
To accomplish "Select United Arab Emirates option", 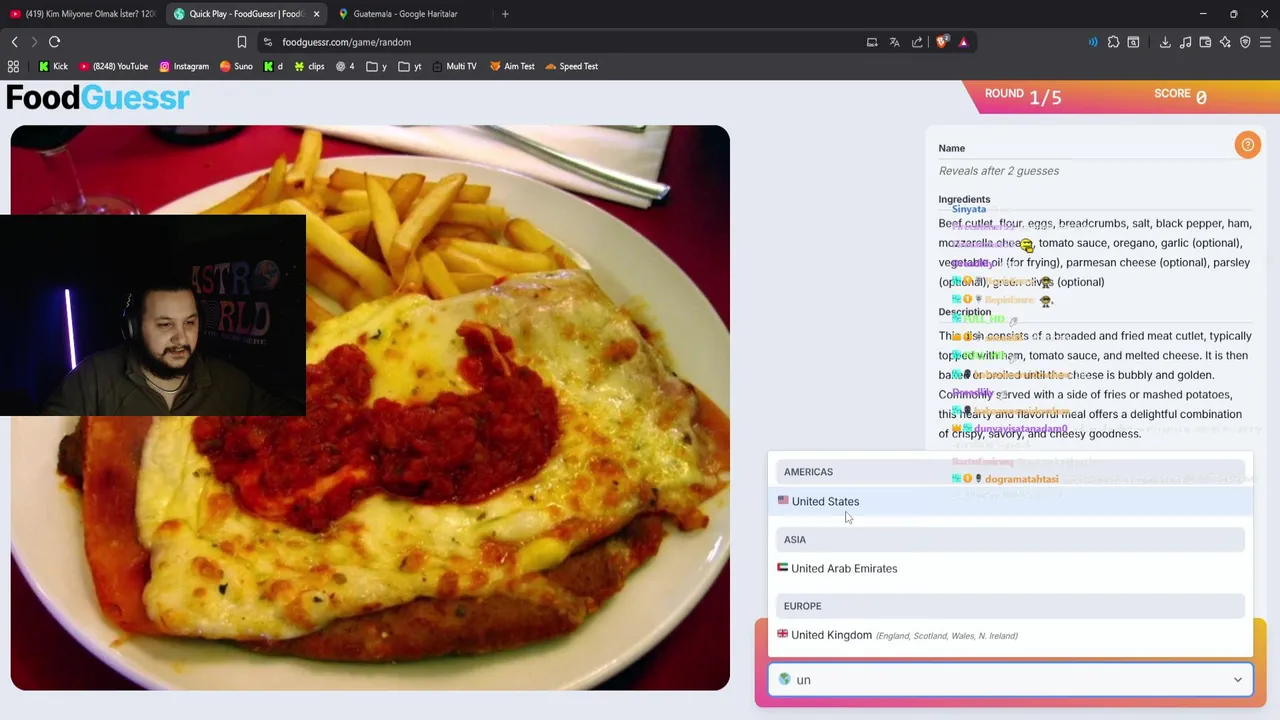I will coord(1010,568).
